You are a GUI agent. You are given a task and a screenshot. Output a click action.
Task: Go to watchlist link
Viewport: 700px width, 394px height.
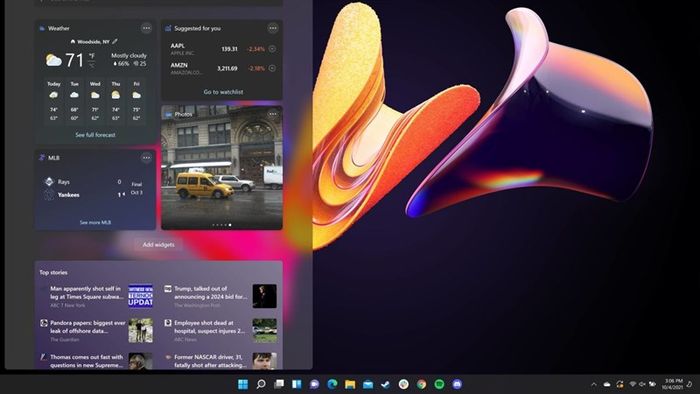pos(223,92)
